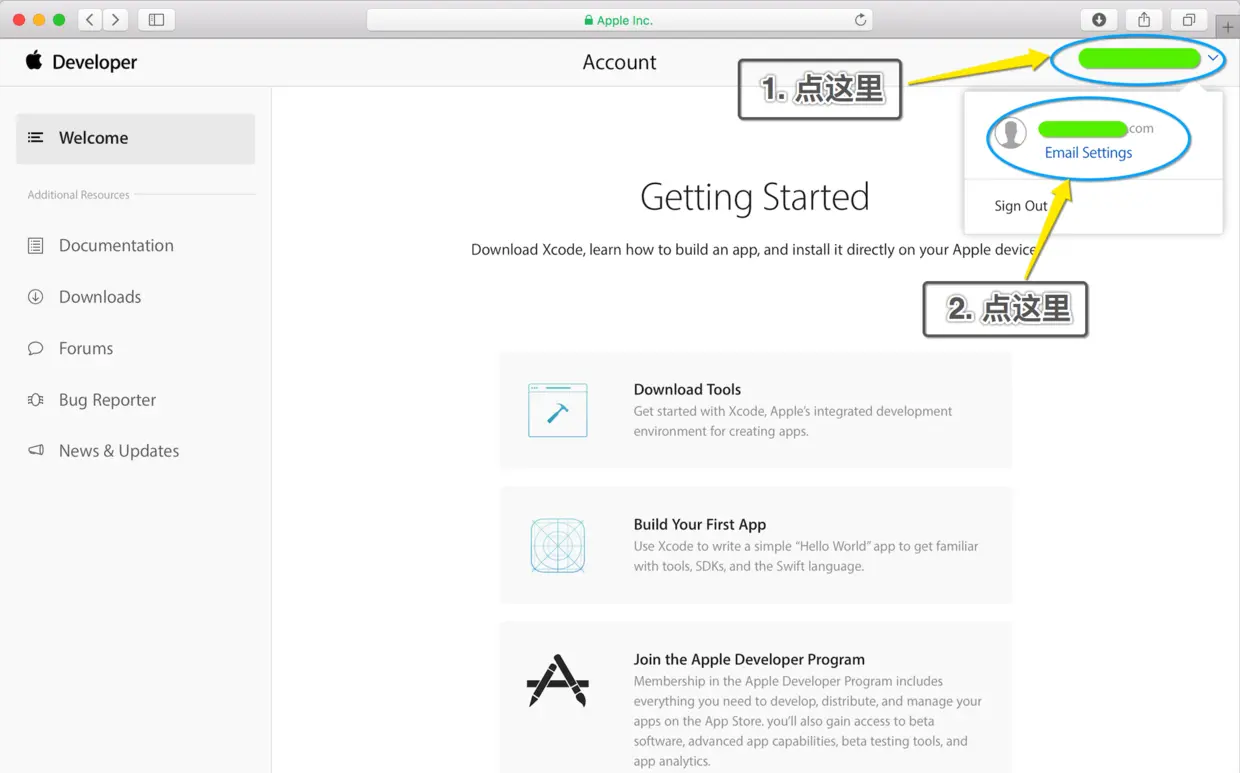Add a new tab with the plus button

pos(1228,28)
